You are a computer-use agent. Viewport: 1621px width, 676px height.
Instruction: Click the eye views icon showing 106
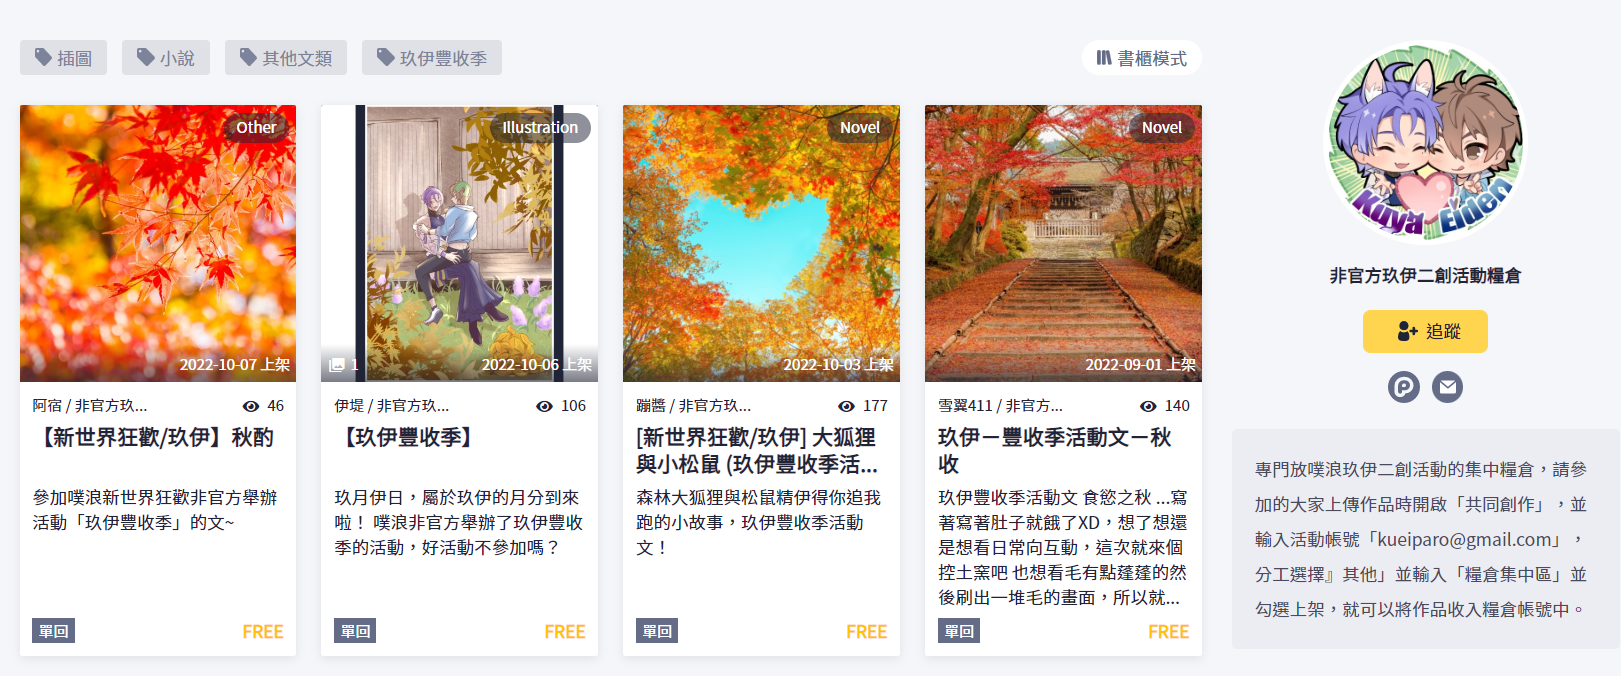click(x=544, y=406)
